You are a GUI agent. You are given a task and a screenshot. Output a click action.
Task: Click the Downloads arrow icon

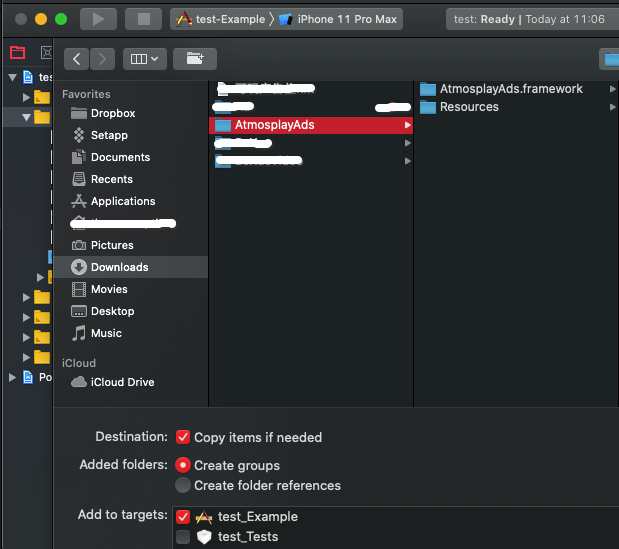(x=79, y=267)
